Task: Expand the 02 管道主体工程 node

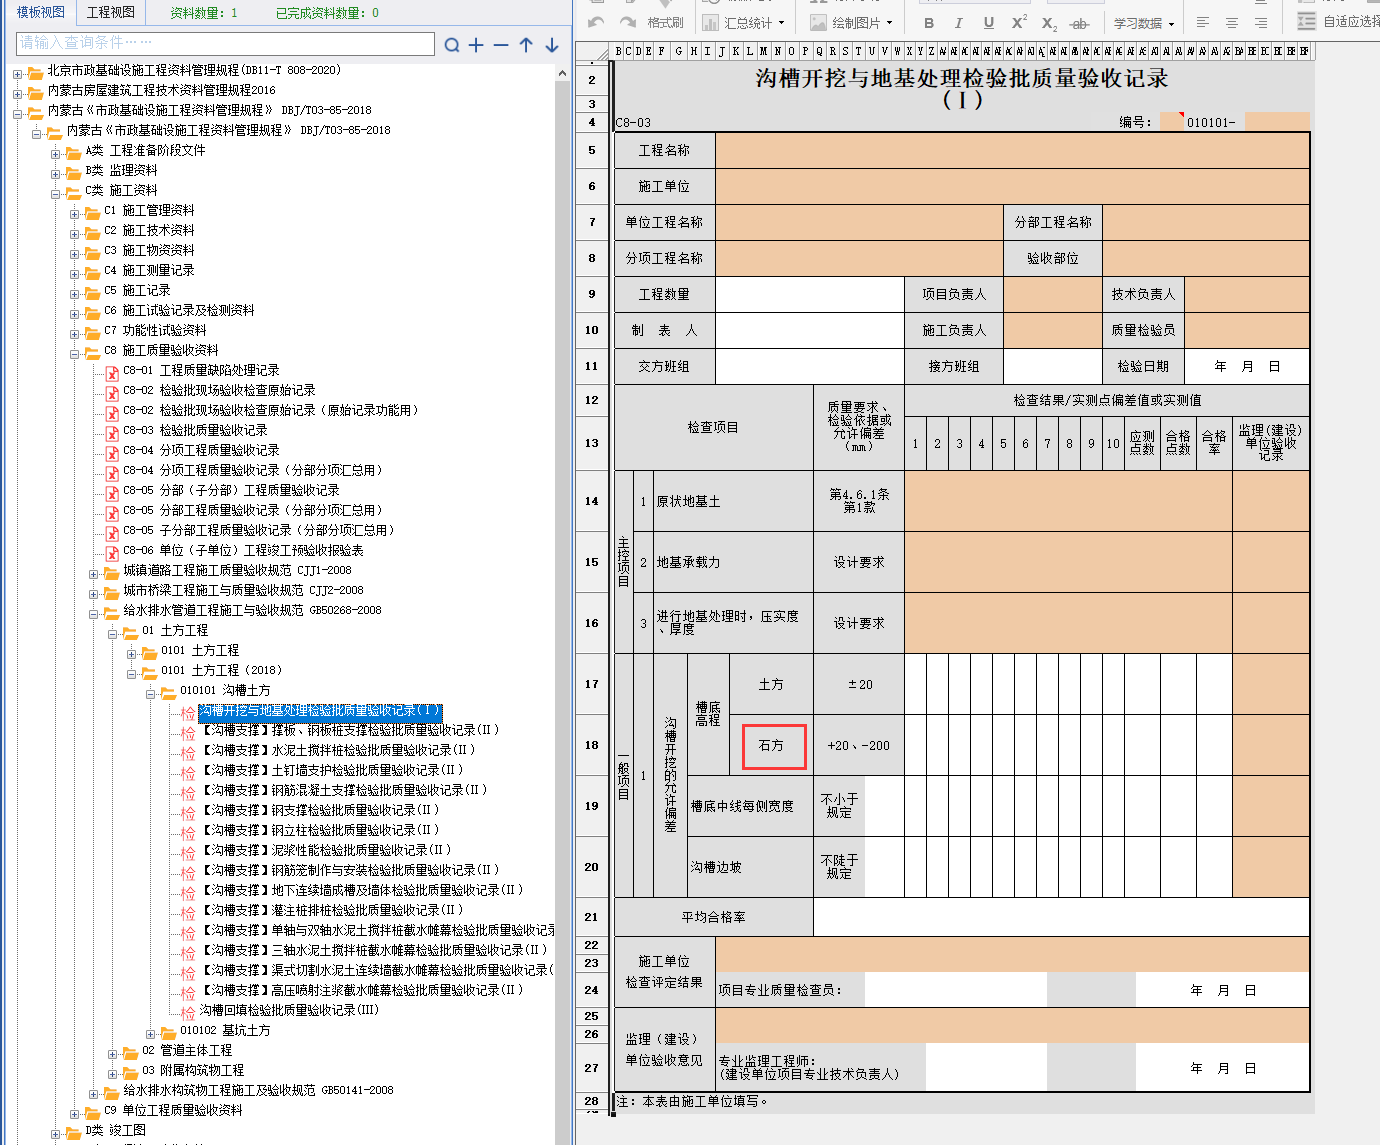Action: (113, 1052)
